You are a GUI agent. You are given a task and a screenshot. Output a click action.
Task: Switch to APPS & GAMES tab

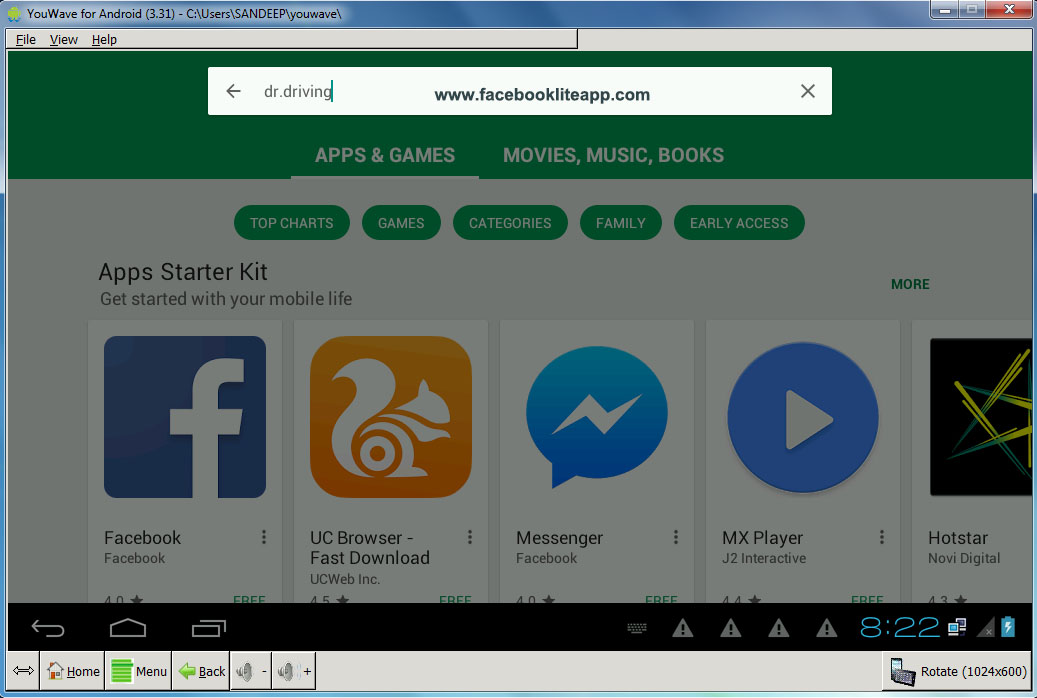point(385,155)
